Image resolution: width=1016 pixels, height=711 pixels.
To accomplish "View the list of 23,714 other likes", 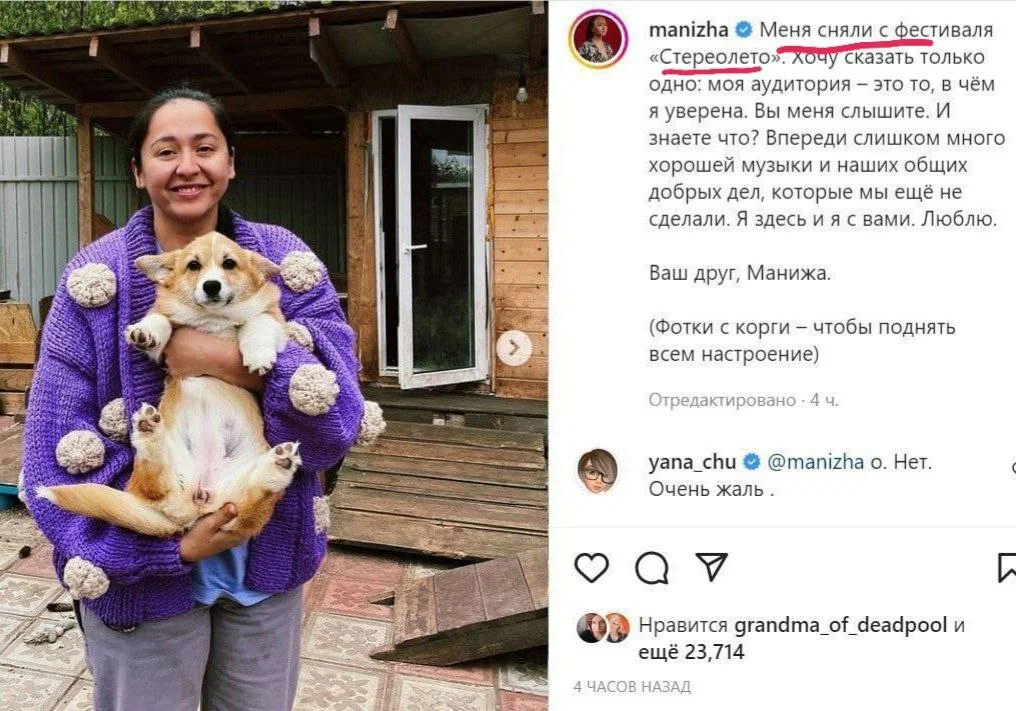I will pos(691,651).
